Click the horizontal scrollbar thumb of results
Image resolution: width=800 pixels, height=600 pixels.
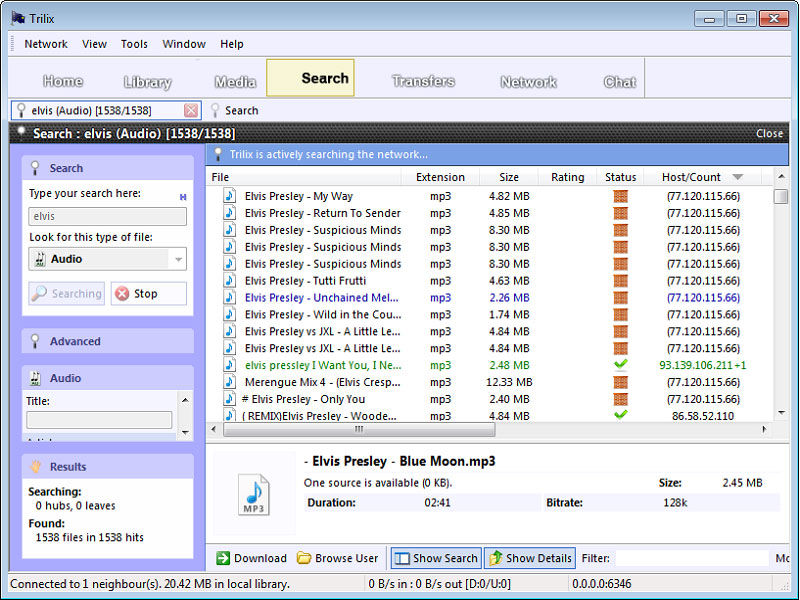[x=359, y=430]
